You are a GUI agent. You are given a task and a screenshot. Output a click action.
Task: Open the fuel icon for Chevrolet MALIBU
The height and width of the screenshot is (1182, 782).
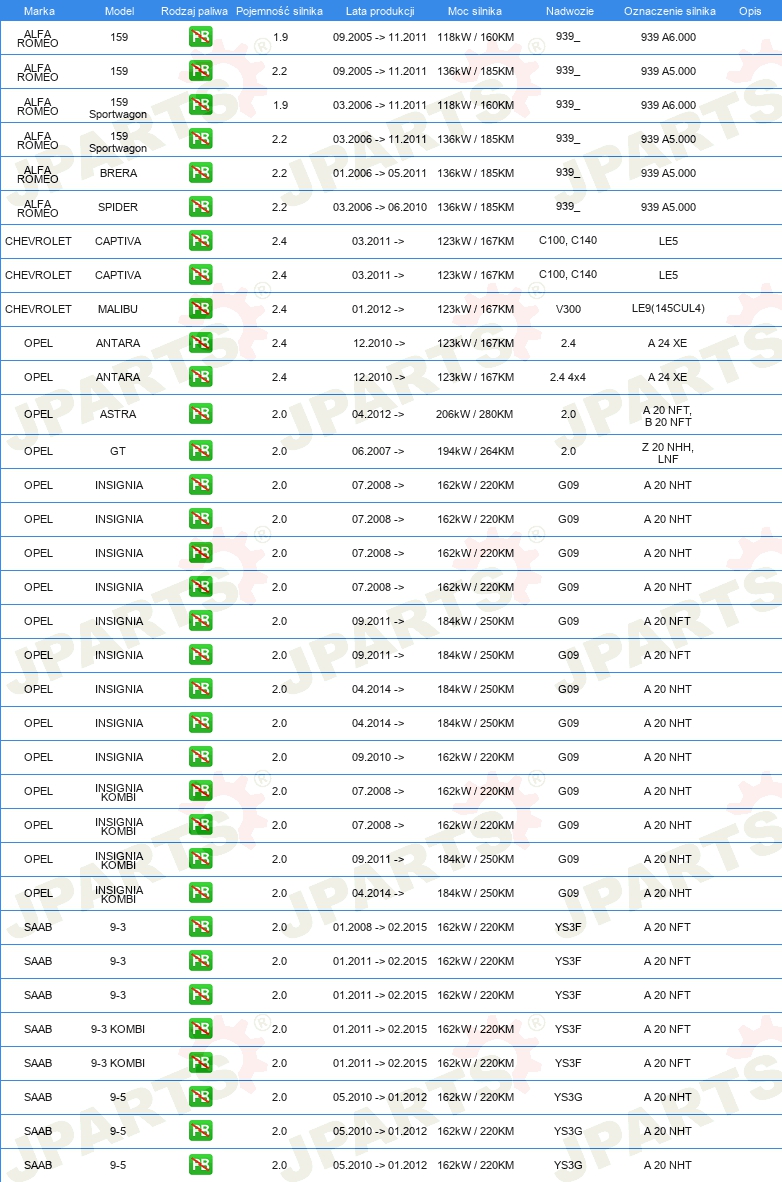[x=201, y=308]
